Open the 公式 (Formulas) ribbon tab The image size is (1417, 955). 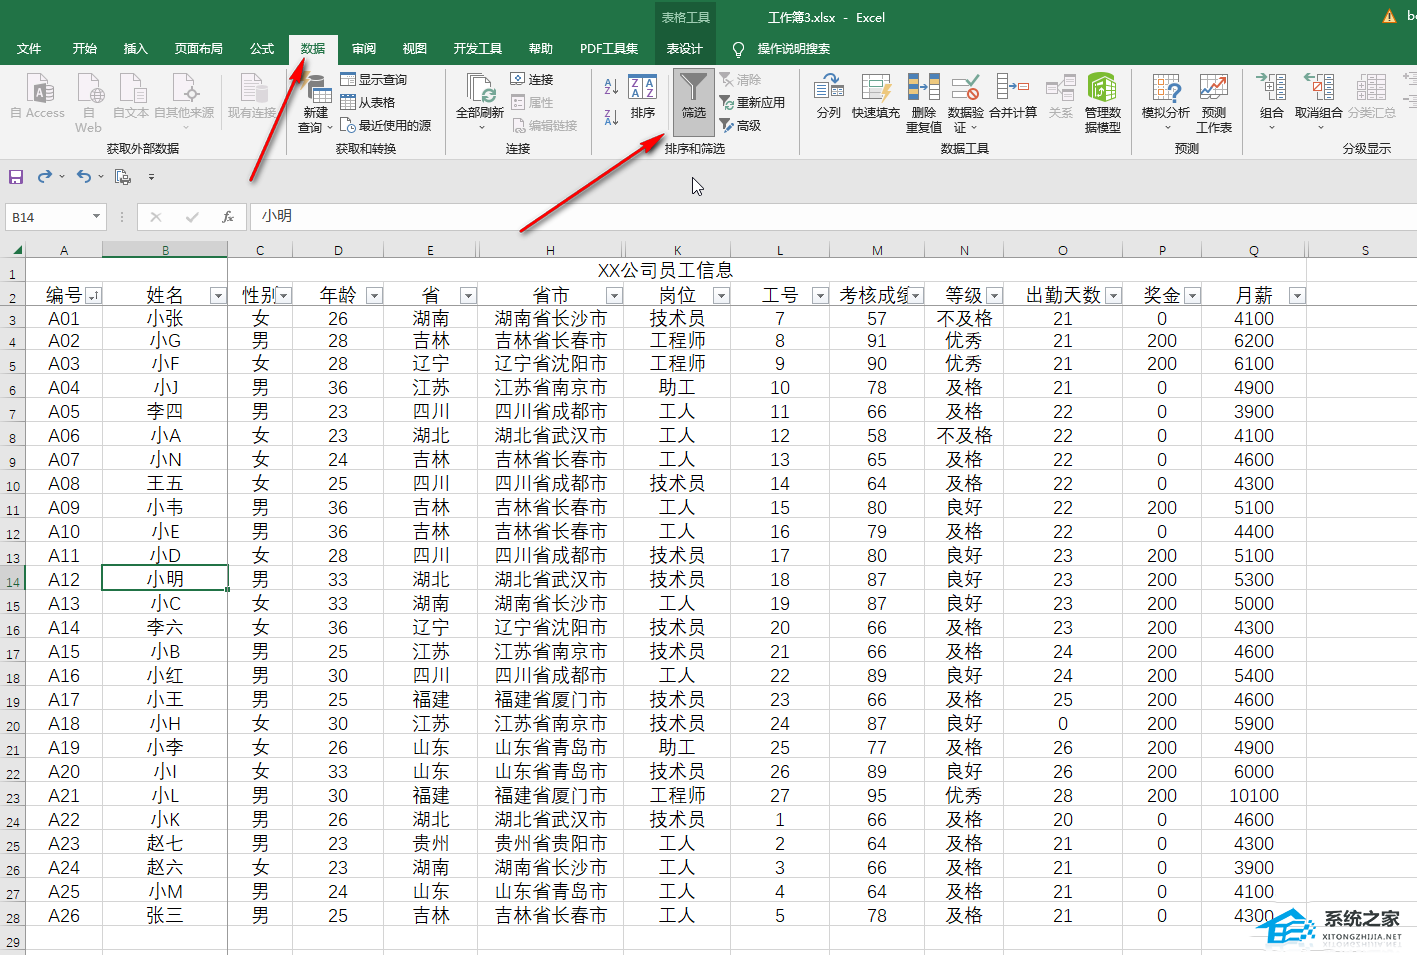262,49
